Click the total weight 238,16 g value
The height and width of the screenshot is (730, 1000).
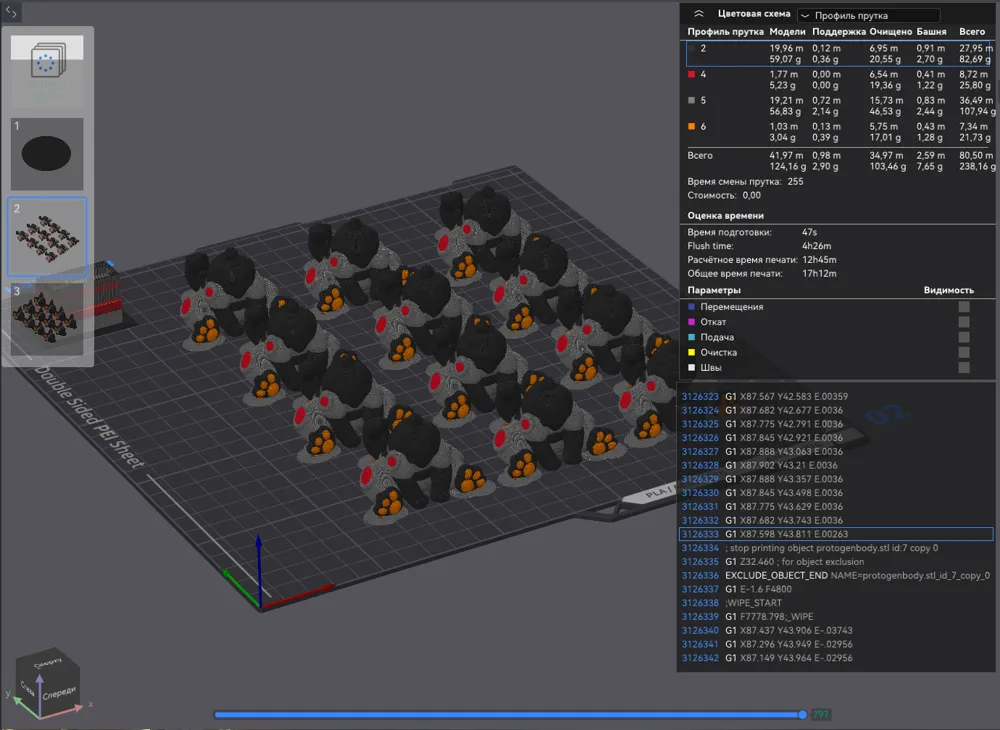[x=977, y=166]
